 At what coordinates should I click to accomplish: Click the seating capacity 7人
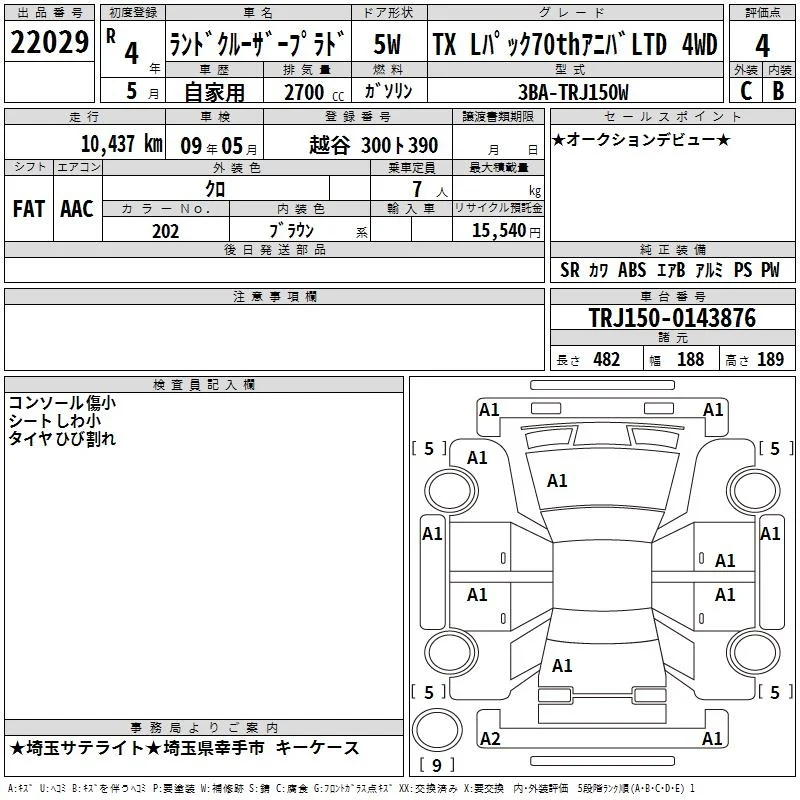(430, 189)
